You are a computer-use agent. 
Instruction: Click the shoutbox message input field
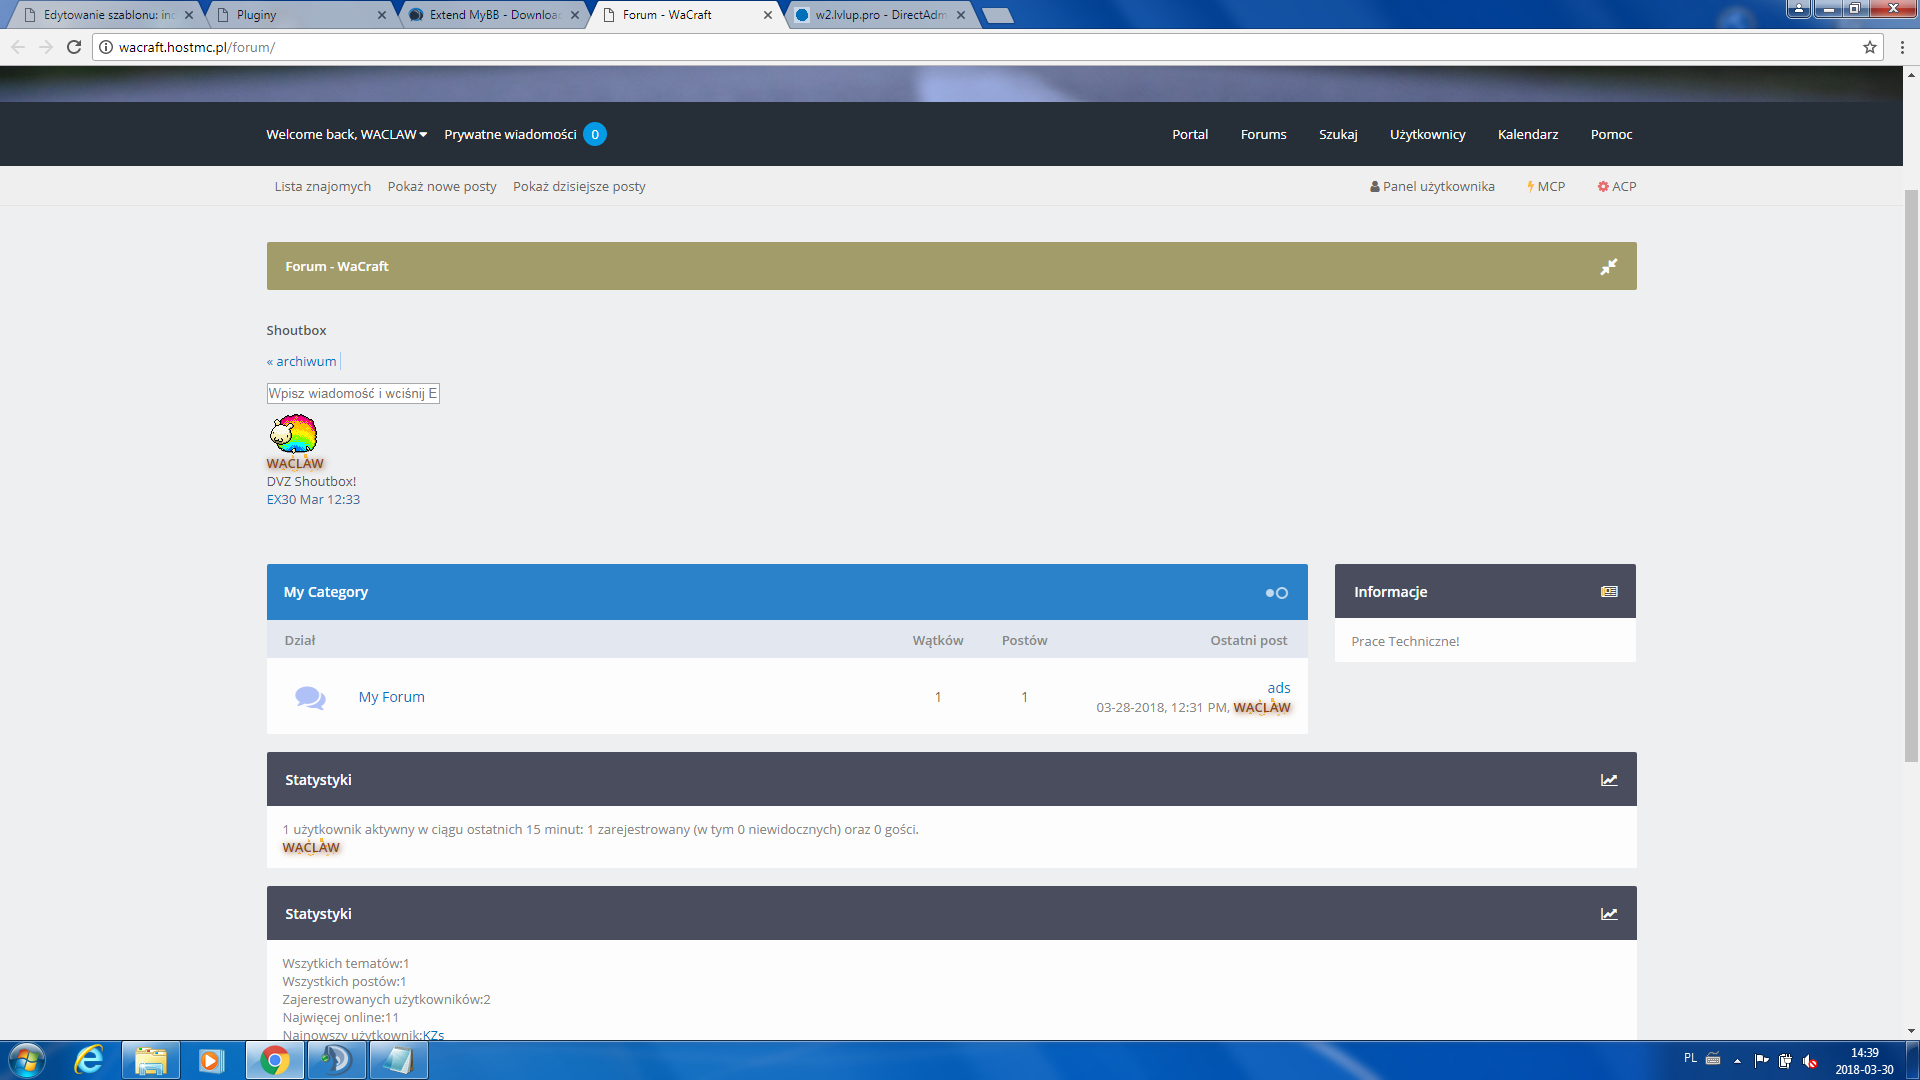(352, 393)
